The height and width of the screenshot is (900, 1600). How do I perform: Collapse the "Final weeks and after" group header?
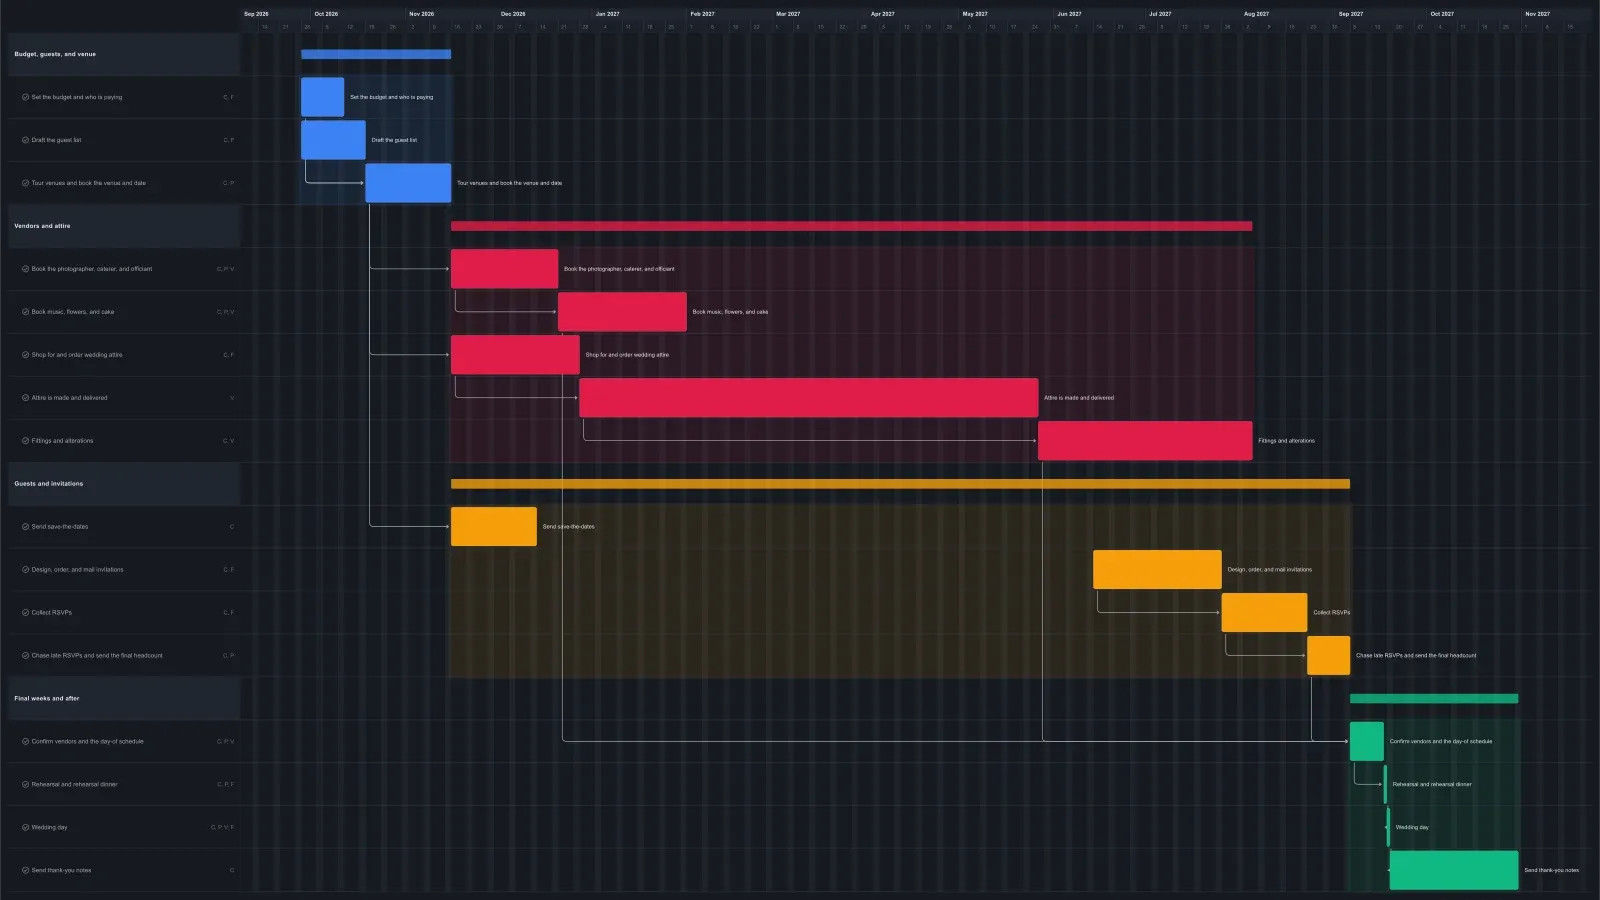124,699
